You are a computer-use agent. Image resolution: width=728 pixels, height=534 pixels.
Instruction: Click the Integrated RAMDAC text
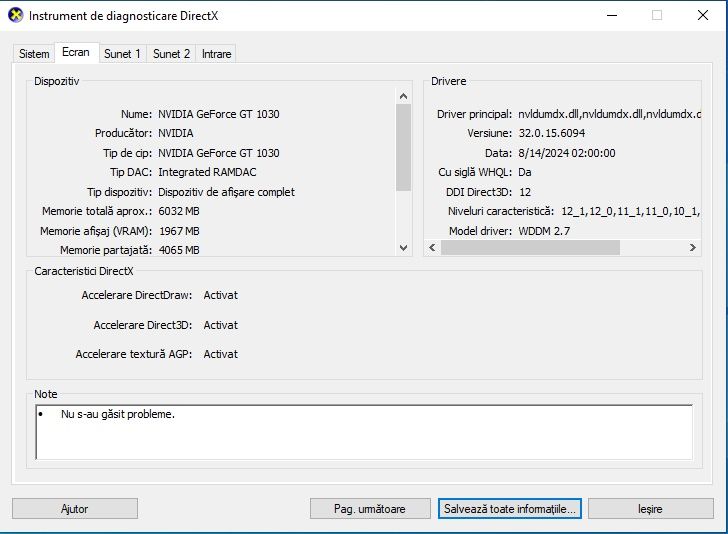pos(207,172)
